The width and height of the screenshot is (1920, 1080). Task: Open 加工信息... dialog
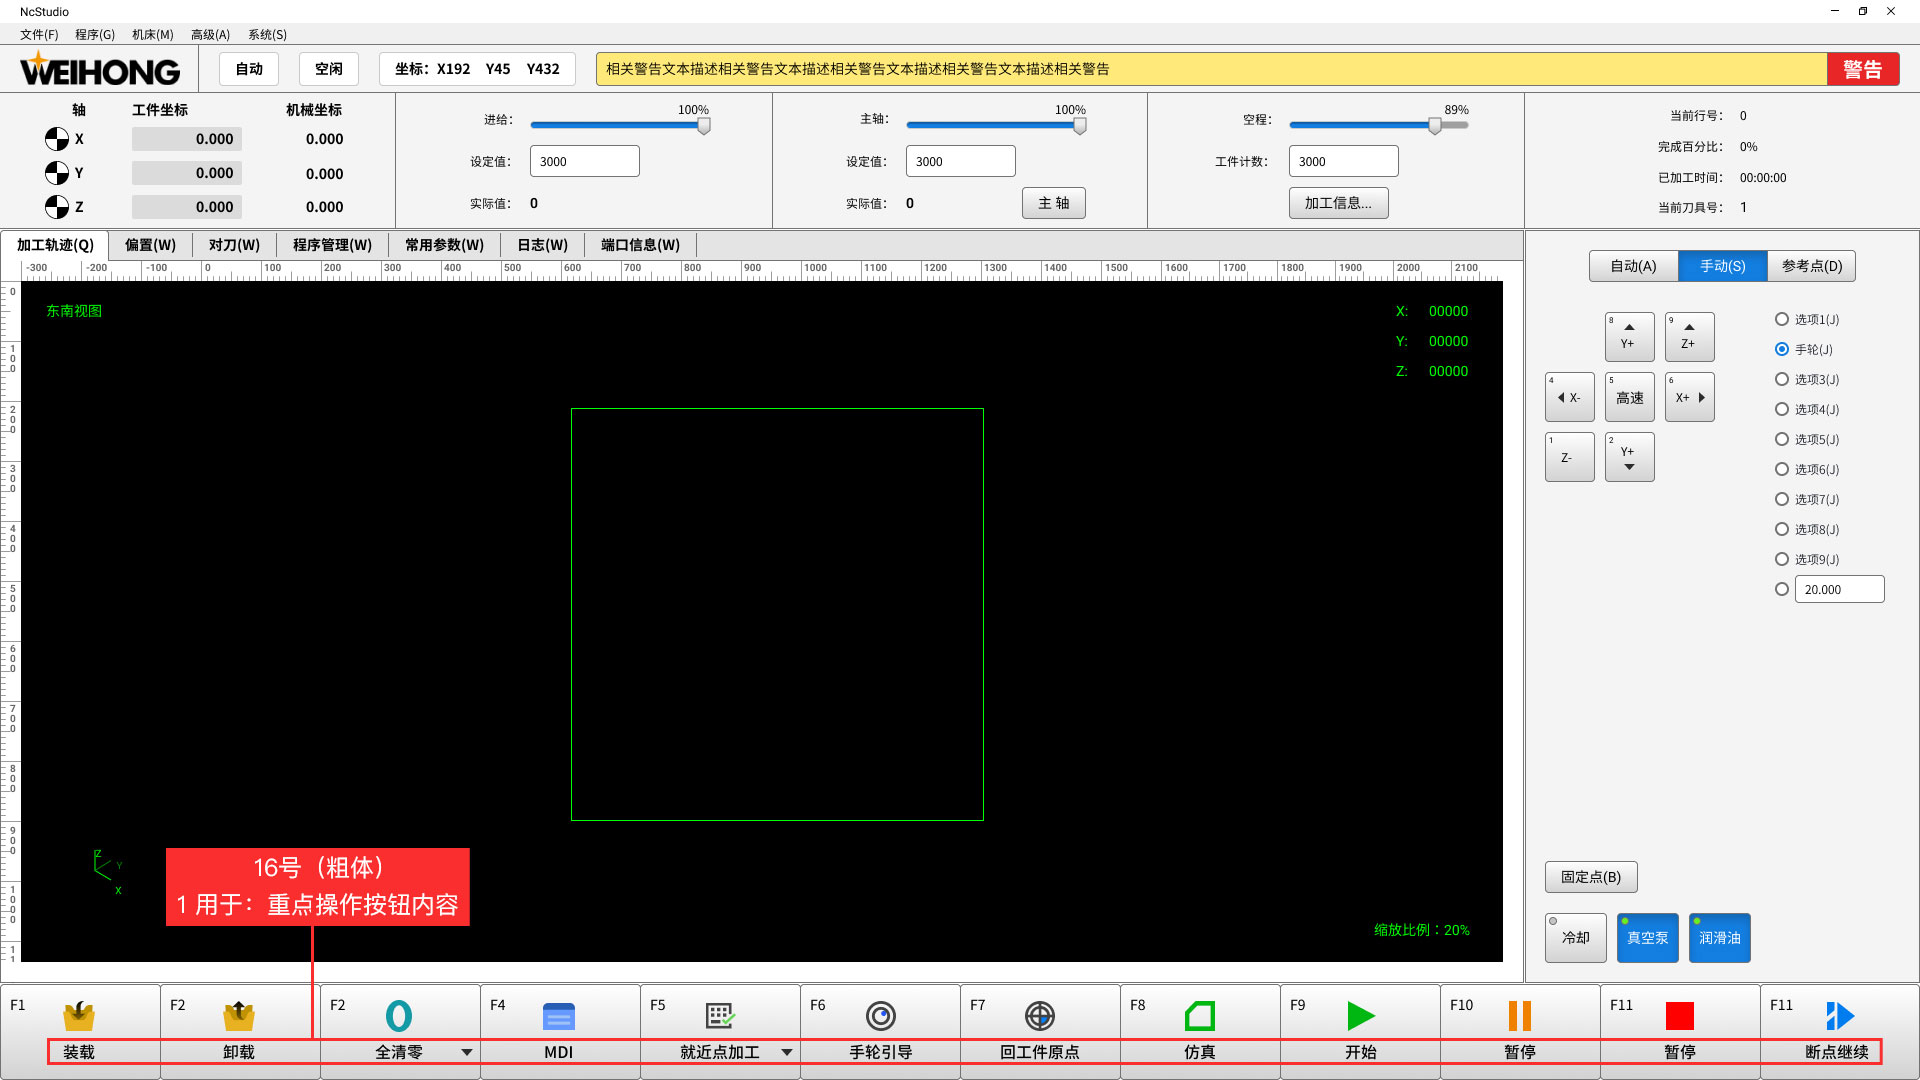1338,203
